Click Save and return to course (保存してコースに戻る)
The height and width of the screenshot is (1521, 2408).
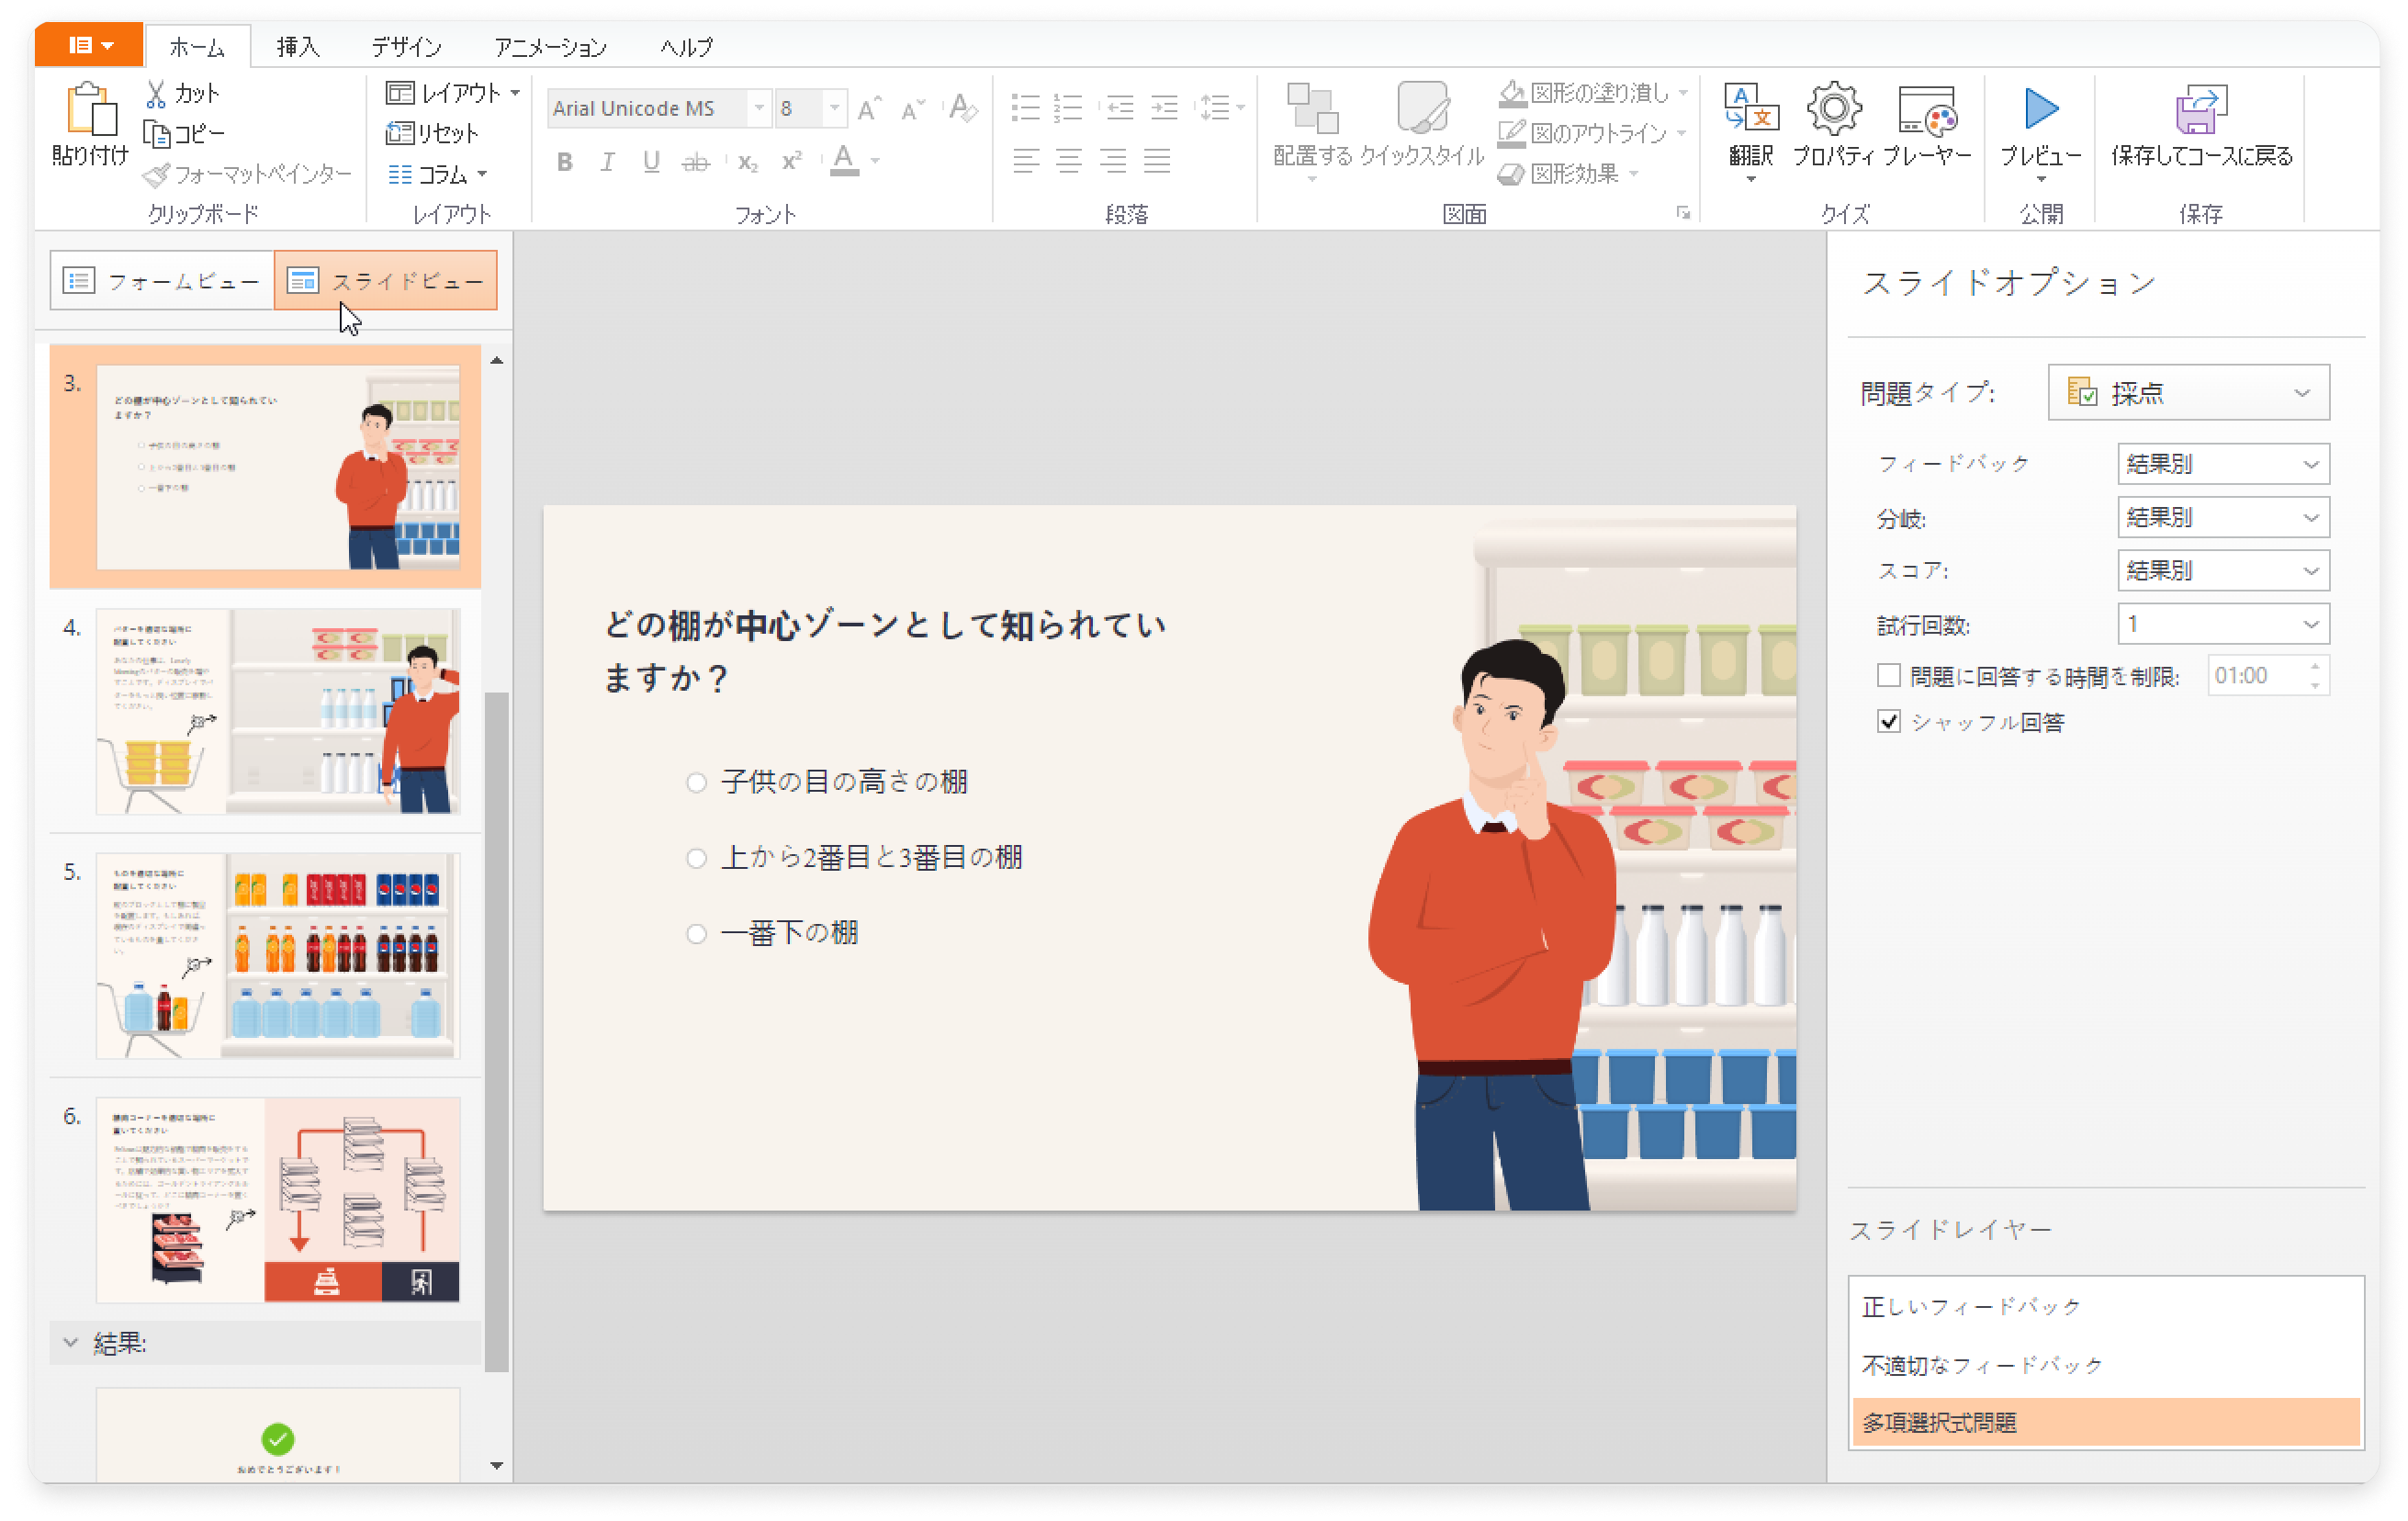(2202, 125)
